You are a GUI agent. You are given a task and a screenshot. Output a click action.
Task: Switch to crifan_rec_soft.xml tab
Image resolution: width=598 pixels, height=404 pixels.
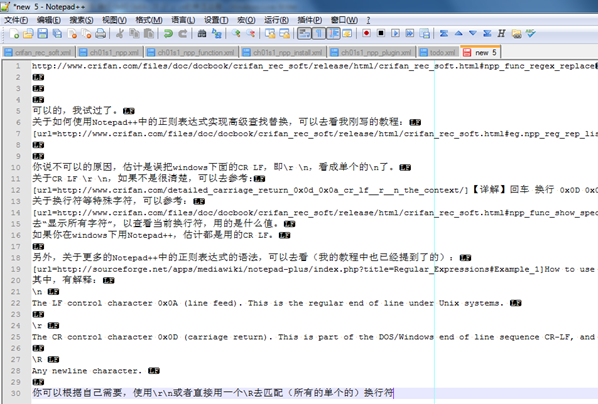point(38,52)
